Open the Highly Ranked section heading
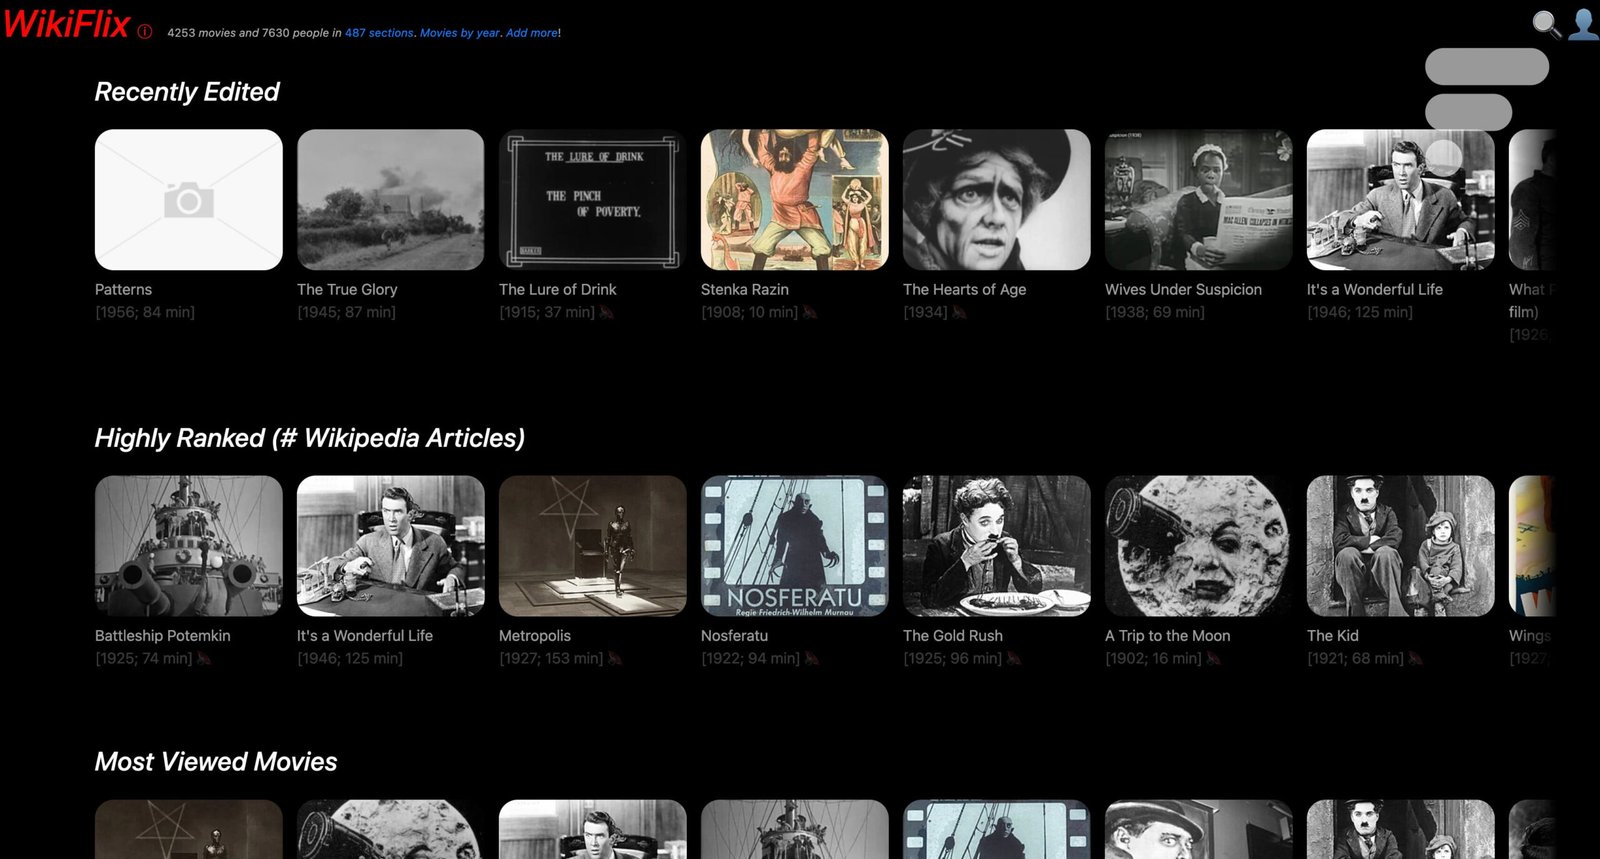Screen dimensions: 1600x859 (309, 438)
